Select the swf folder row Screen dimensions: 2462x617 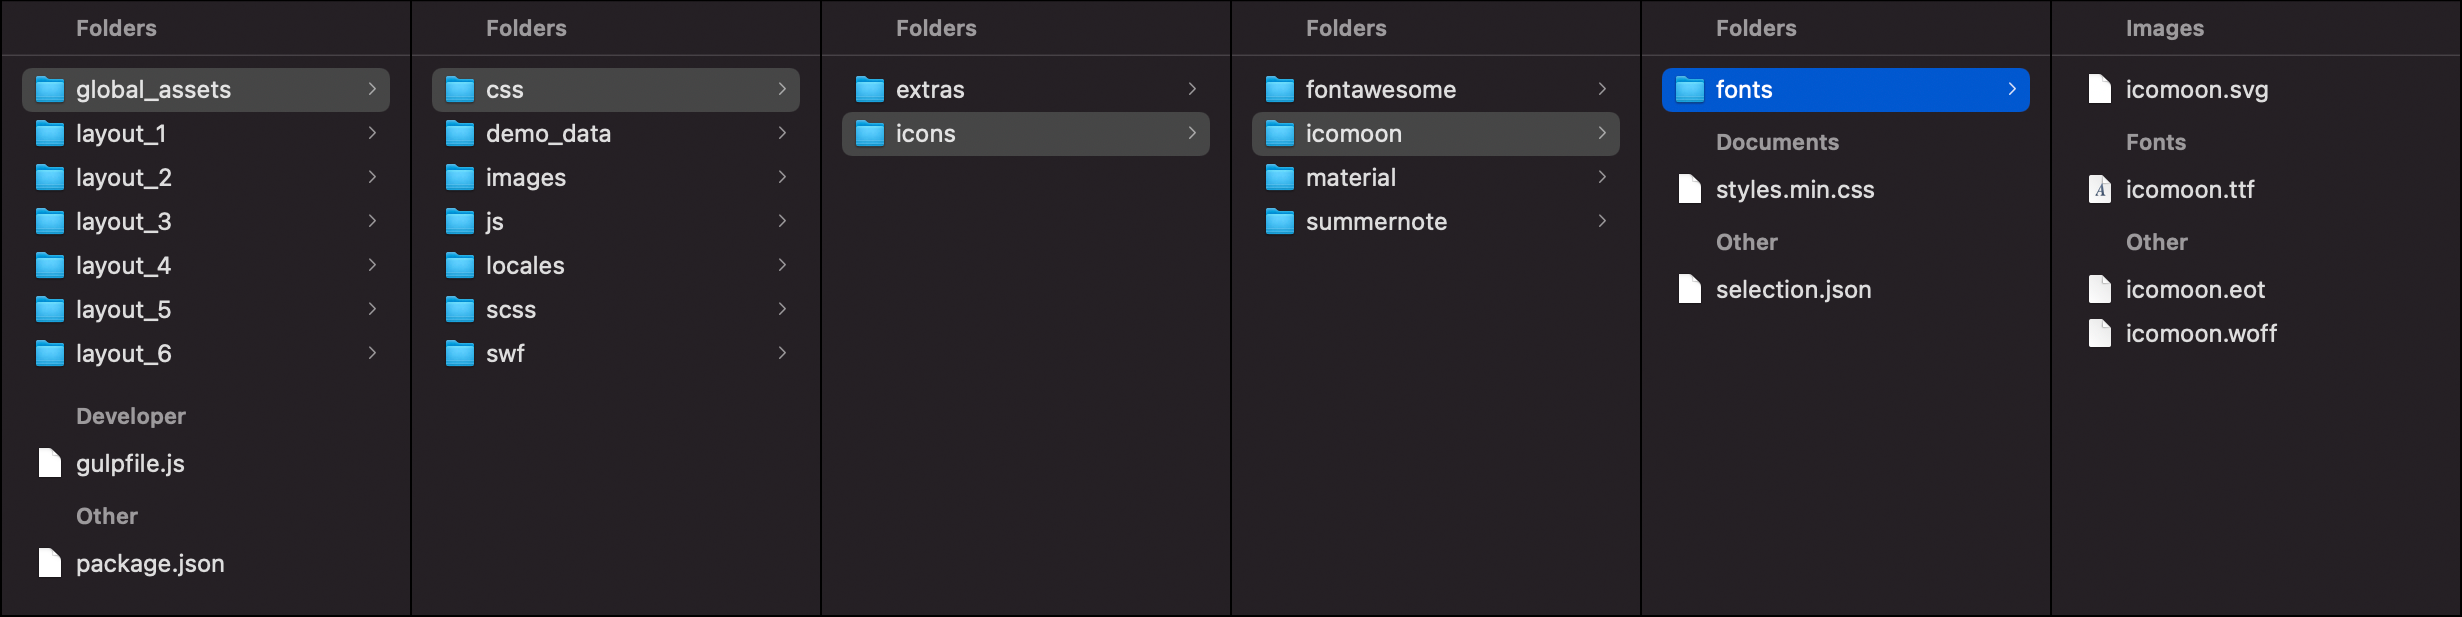pyautogui.click(x=616, y=354)
